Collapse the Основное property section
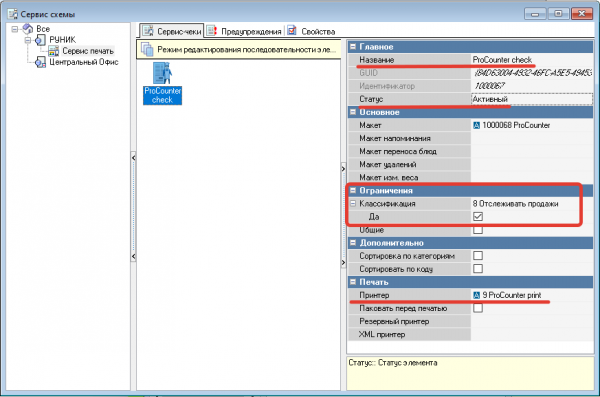Viewport: 600px width, 397px height. click(x=353, y=112)
